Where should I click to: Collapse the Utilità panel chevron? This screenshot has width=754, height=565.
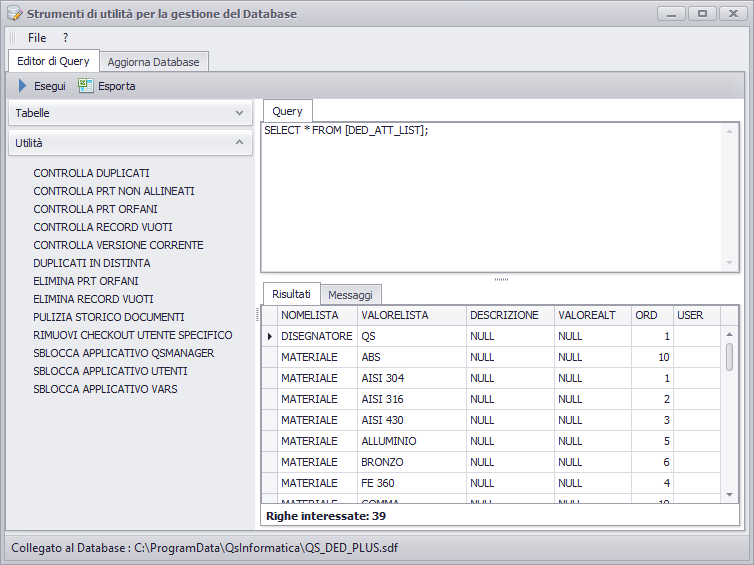(239, 142)
